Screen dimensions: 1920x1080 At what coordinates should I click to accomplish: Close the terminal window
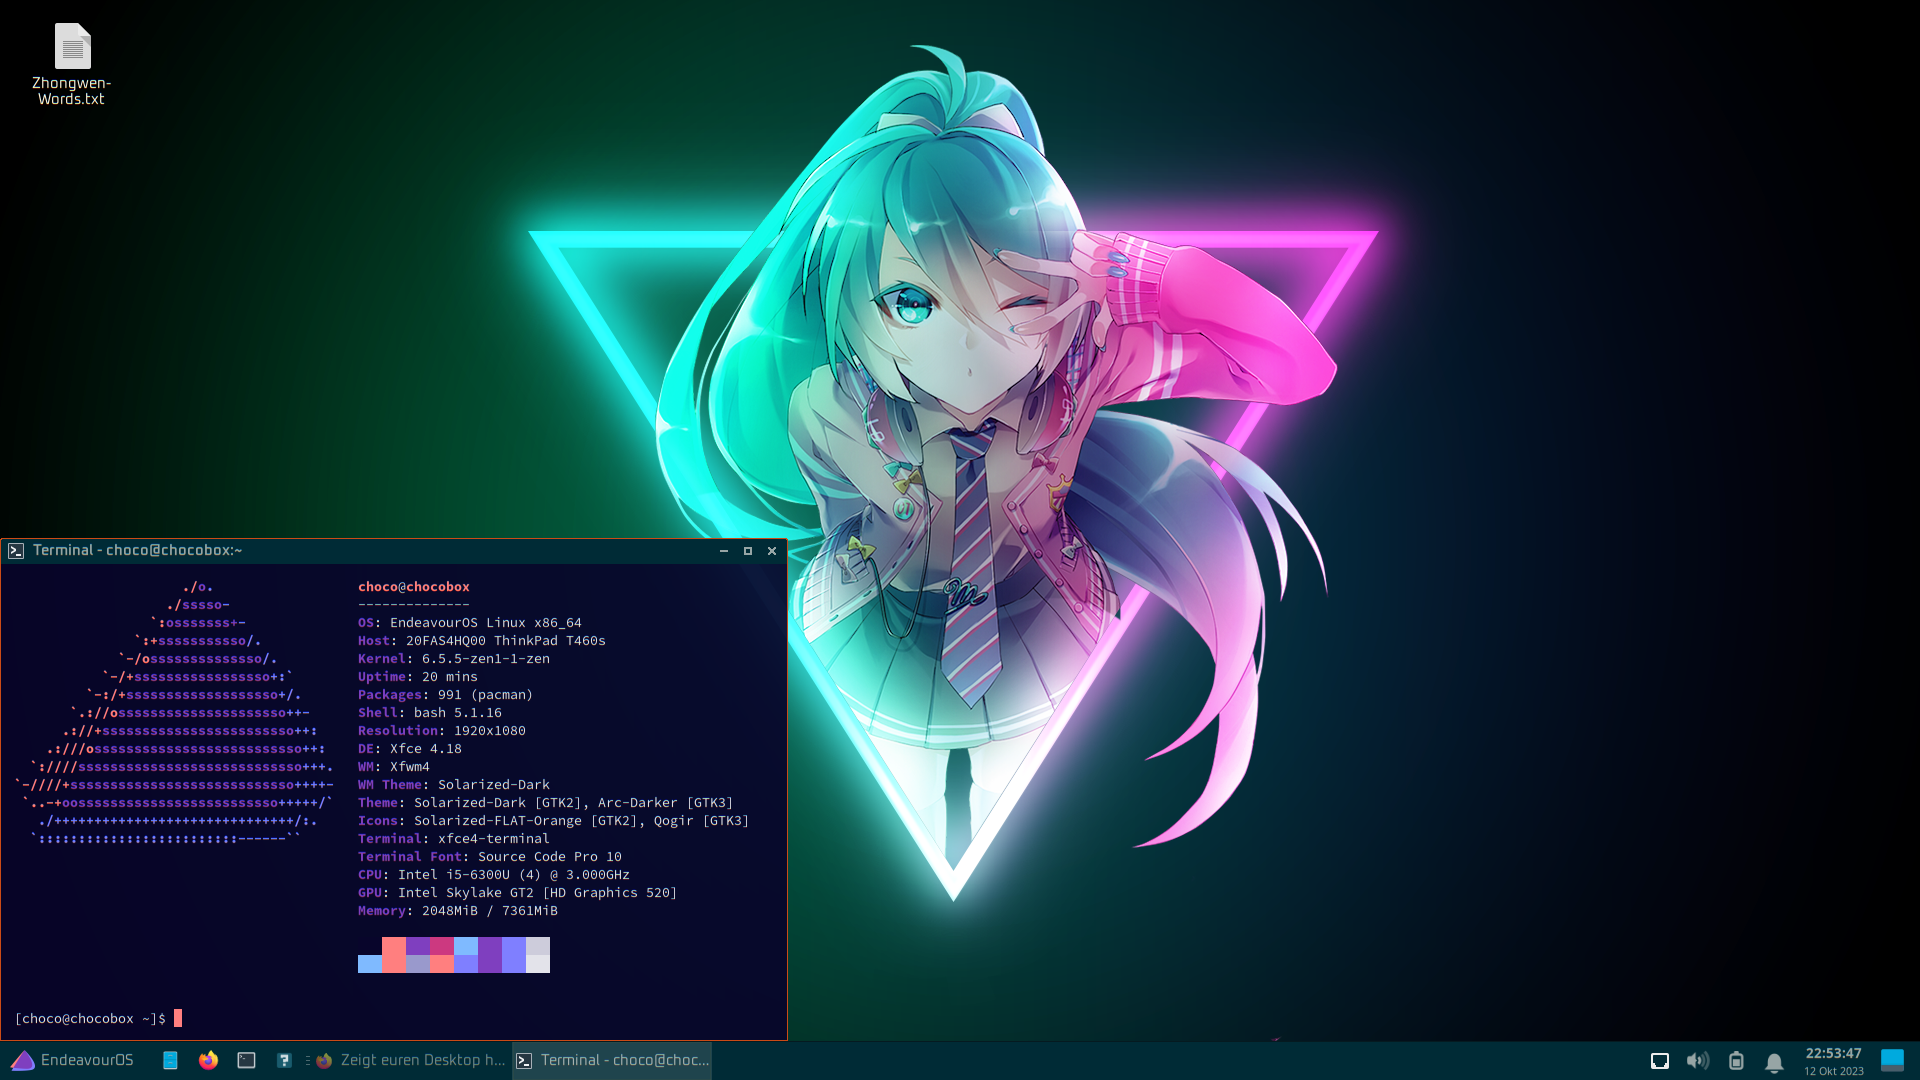click(x=772, y=551)
